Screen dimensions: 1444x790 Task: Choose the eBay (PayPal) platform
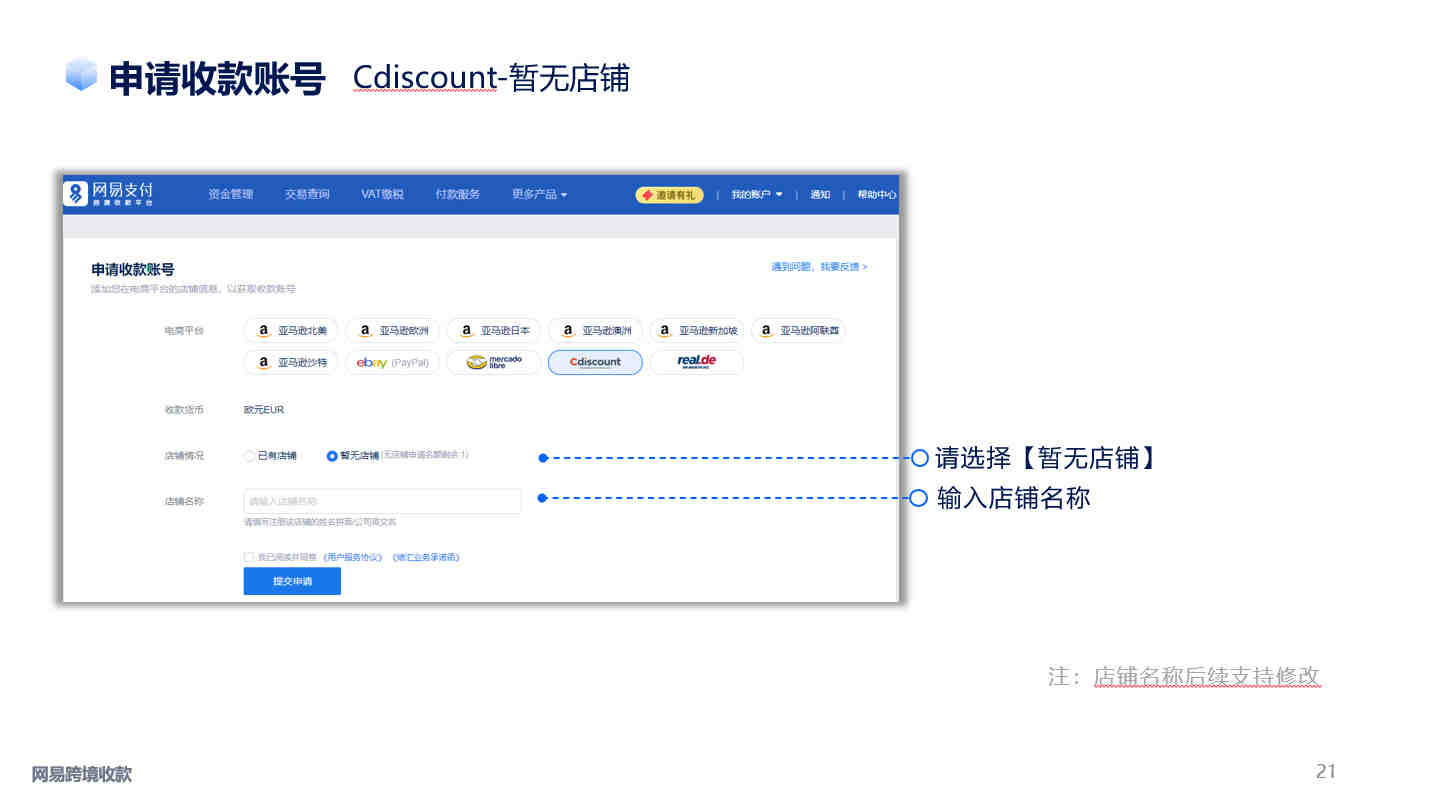[393, 362]
